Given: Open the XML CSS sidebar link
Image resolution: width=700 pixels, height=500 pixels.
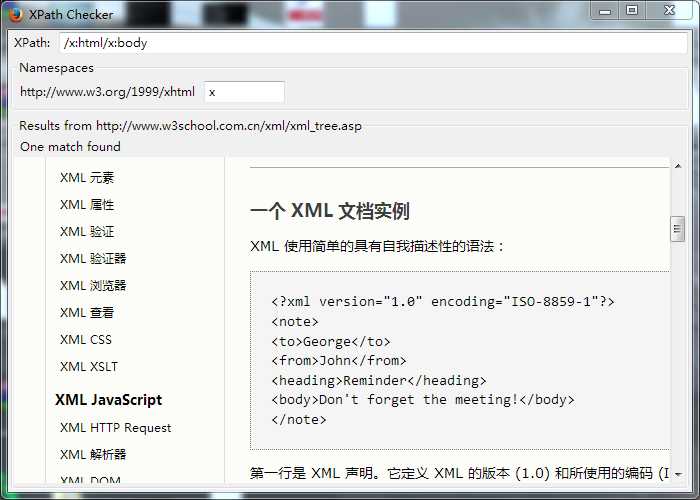Looking at the screenshot, I should tap(86, 340).
